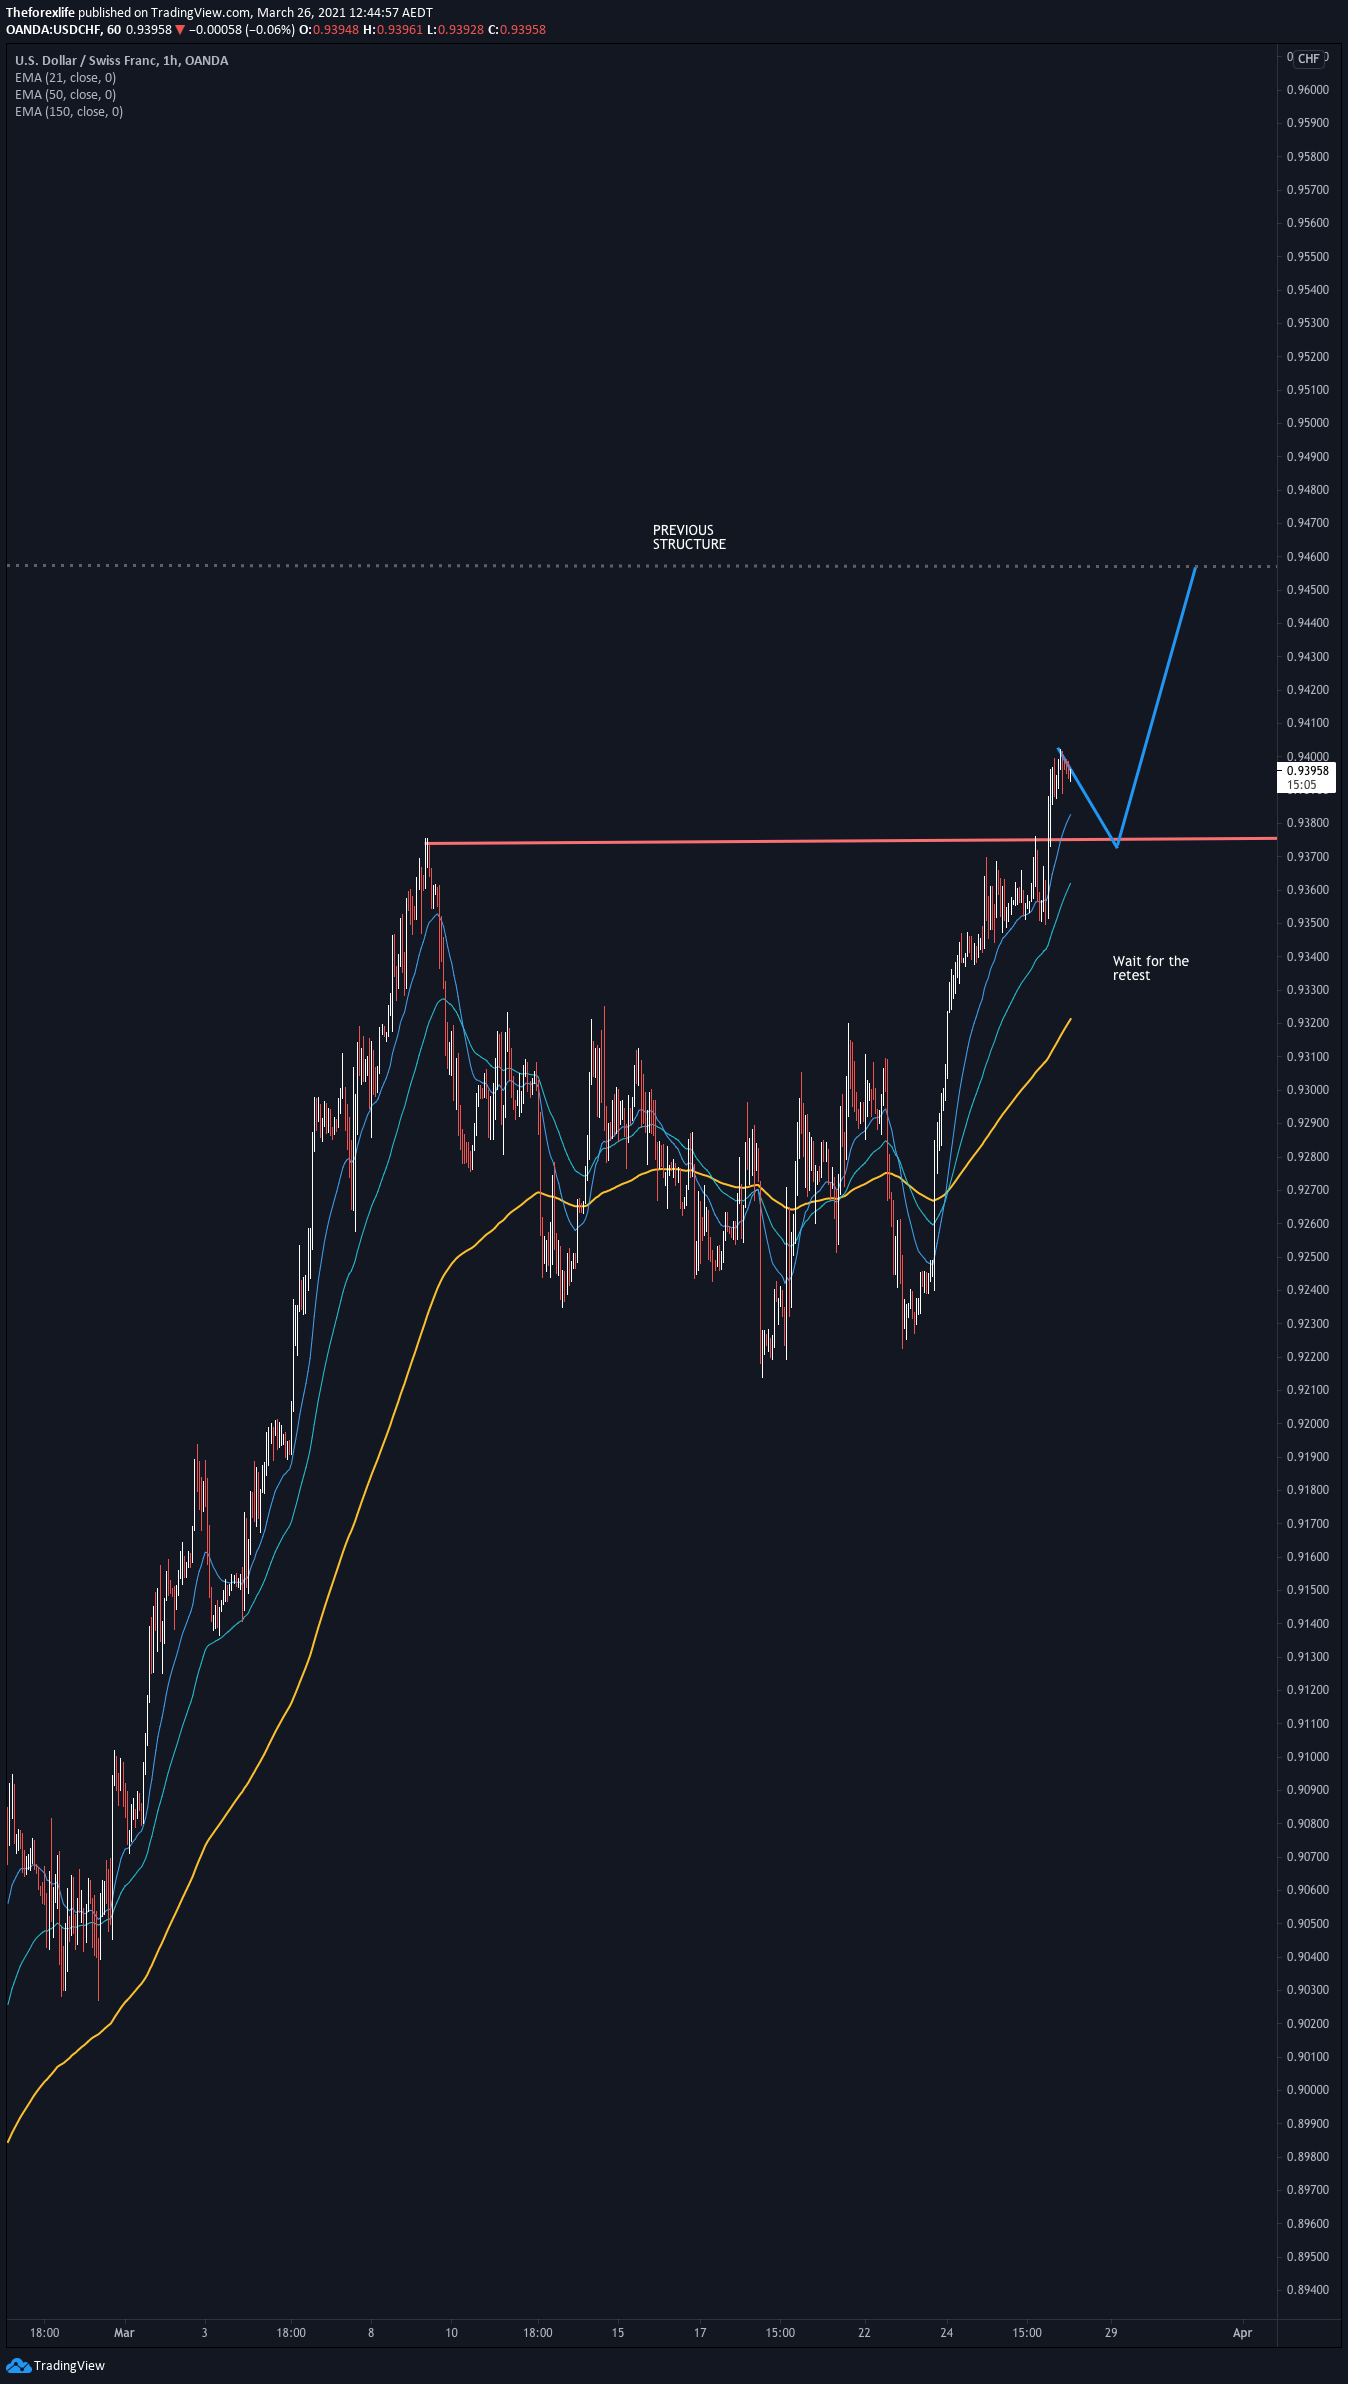Select the OANDA:USDCHF, 60 symbol text
Image resolution: width=1348 pixels, height=2384 pixels.
click(64, 30)
